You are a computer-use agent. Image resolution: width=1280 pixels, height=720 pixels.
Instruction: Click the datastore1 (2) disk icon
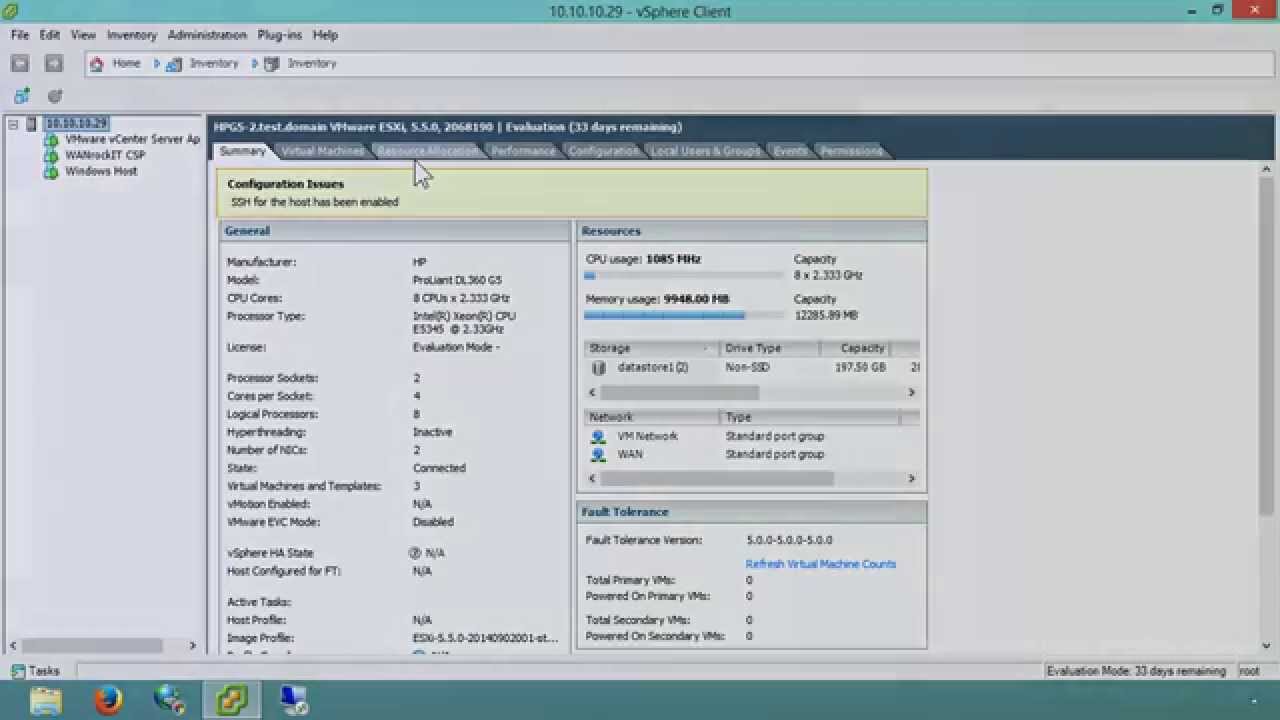599,367
